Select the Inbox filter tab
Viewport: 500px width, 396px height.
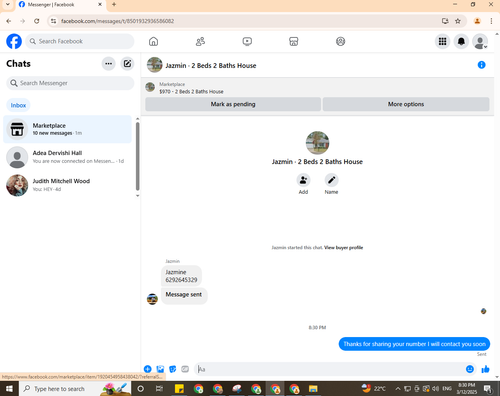(x=18, y=105)
